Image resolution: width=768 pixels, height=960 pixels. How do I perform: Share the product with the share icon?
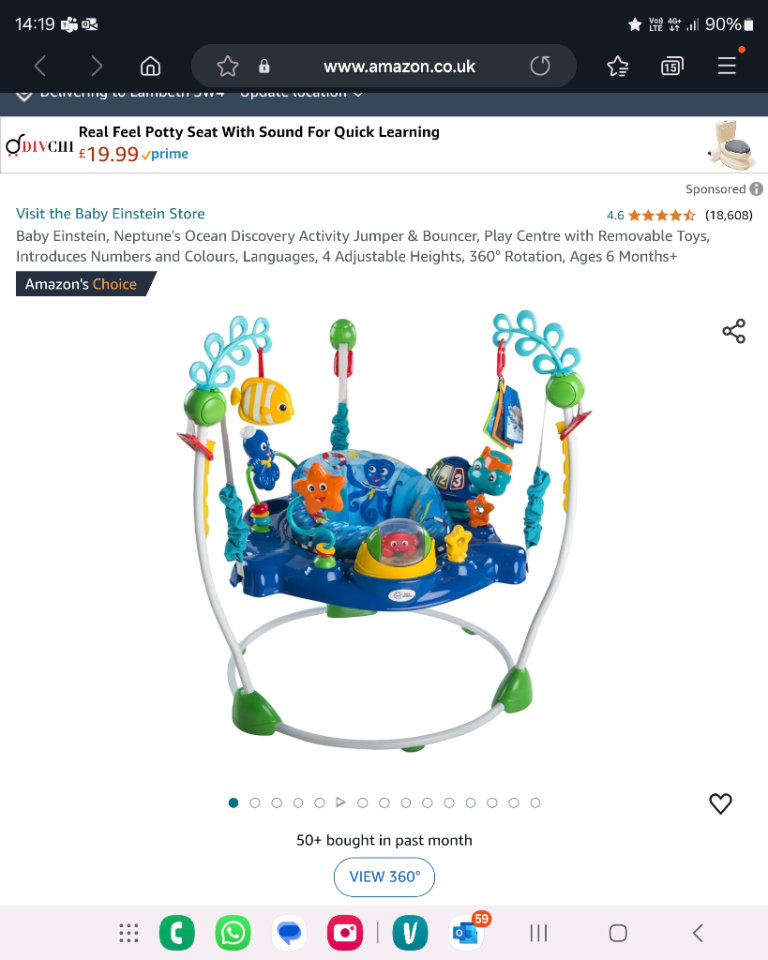click(x=734, y=331)
